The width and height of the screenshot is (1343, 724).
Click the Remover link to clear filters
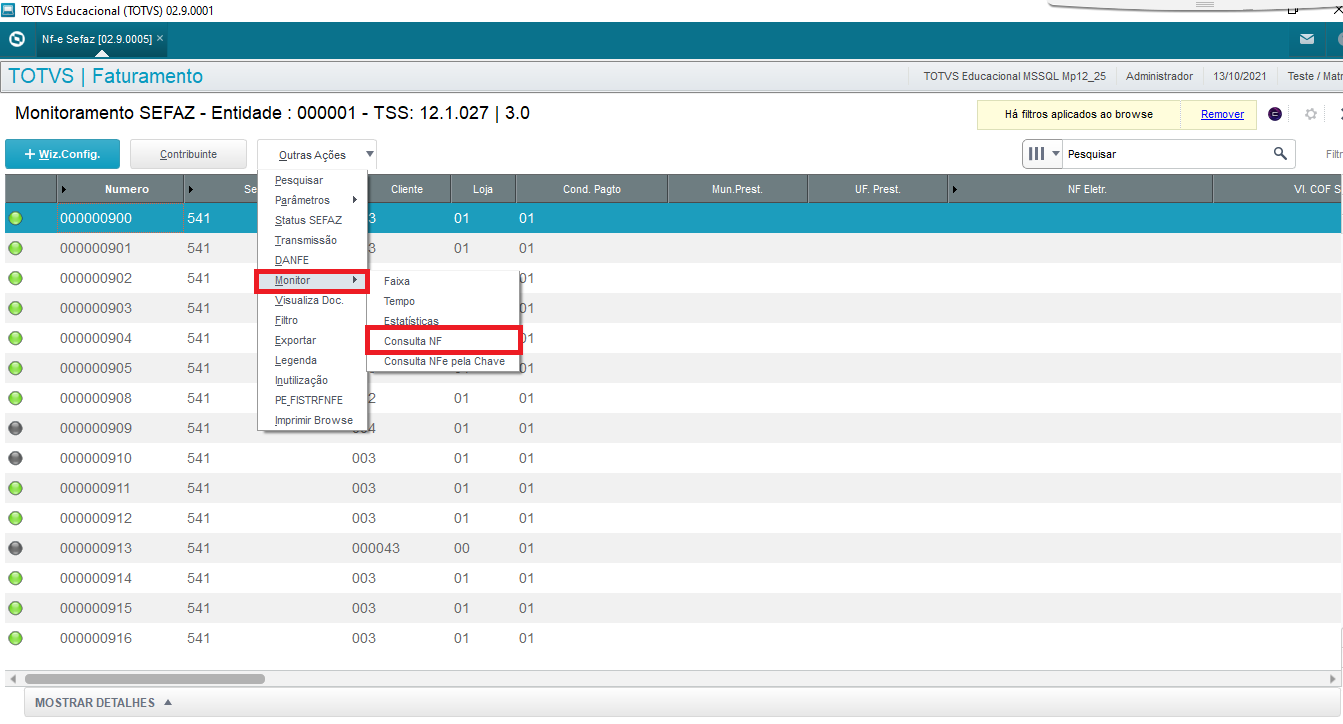pos(1222,114)
